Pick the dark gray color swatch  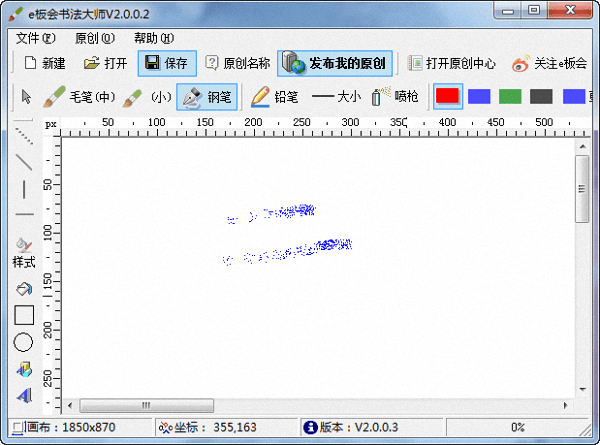541,96
